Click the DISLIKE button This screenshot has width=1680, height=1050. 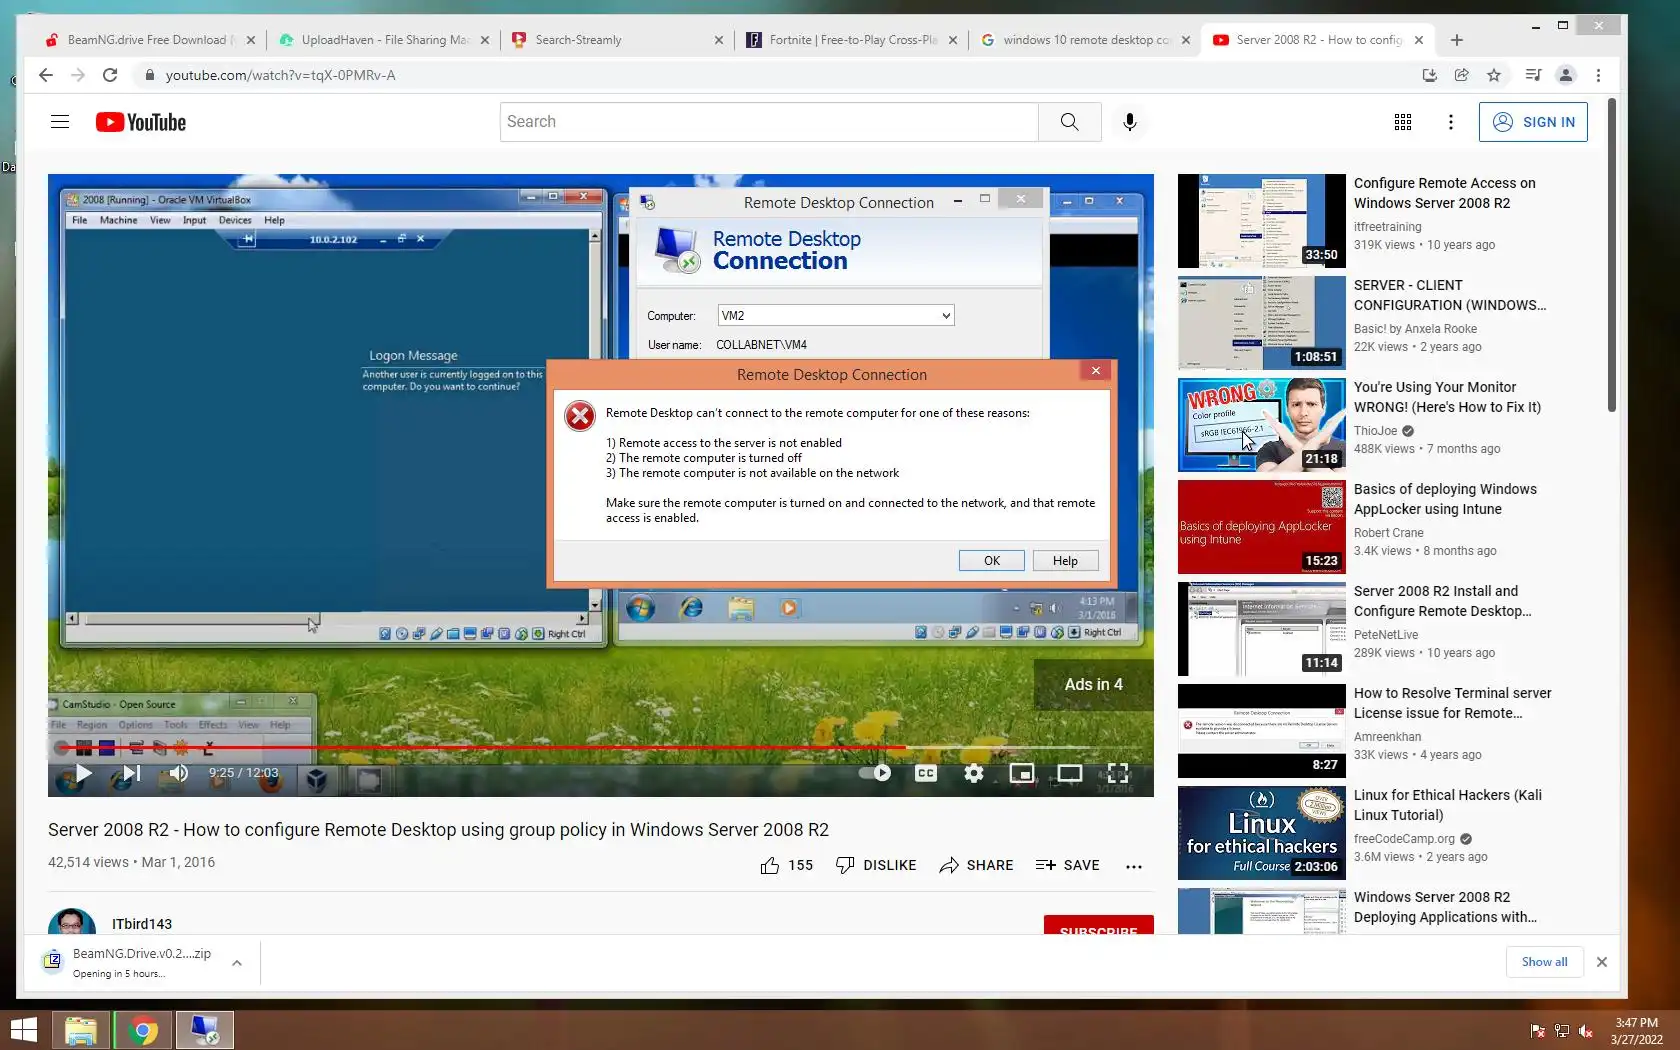(x=876, y=865)
